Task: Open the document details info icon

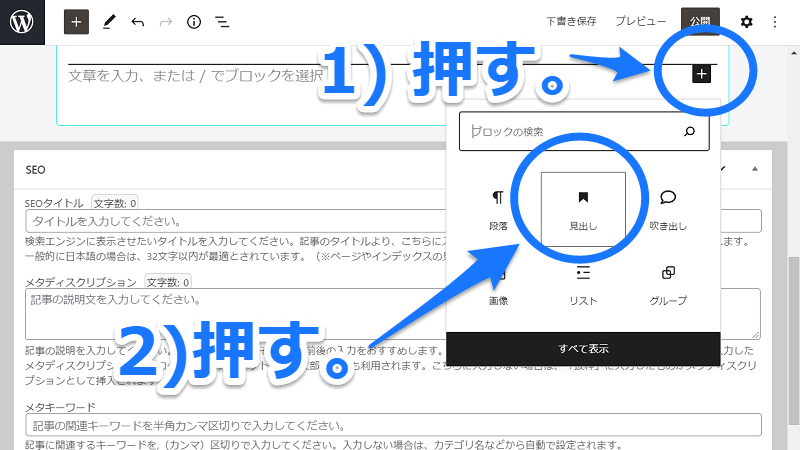Action: click(x=194, y=21)
